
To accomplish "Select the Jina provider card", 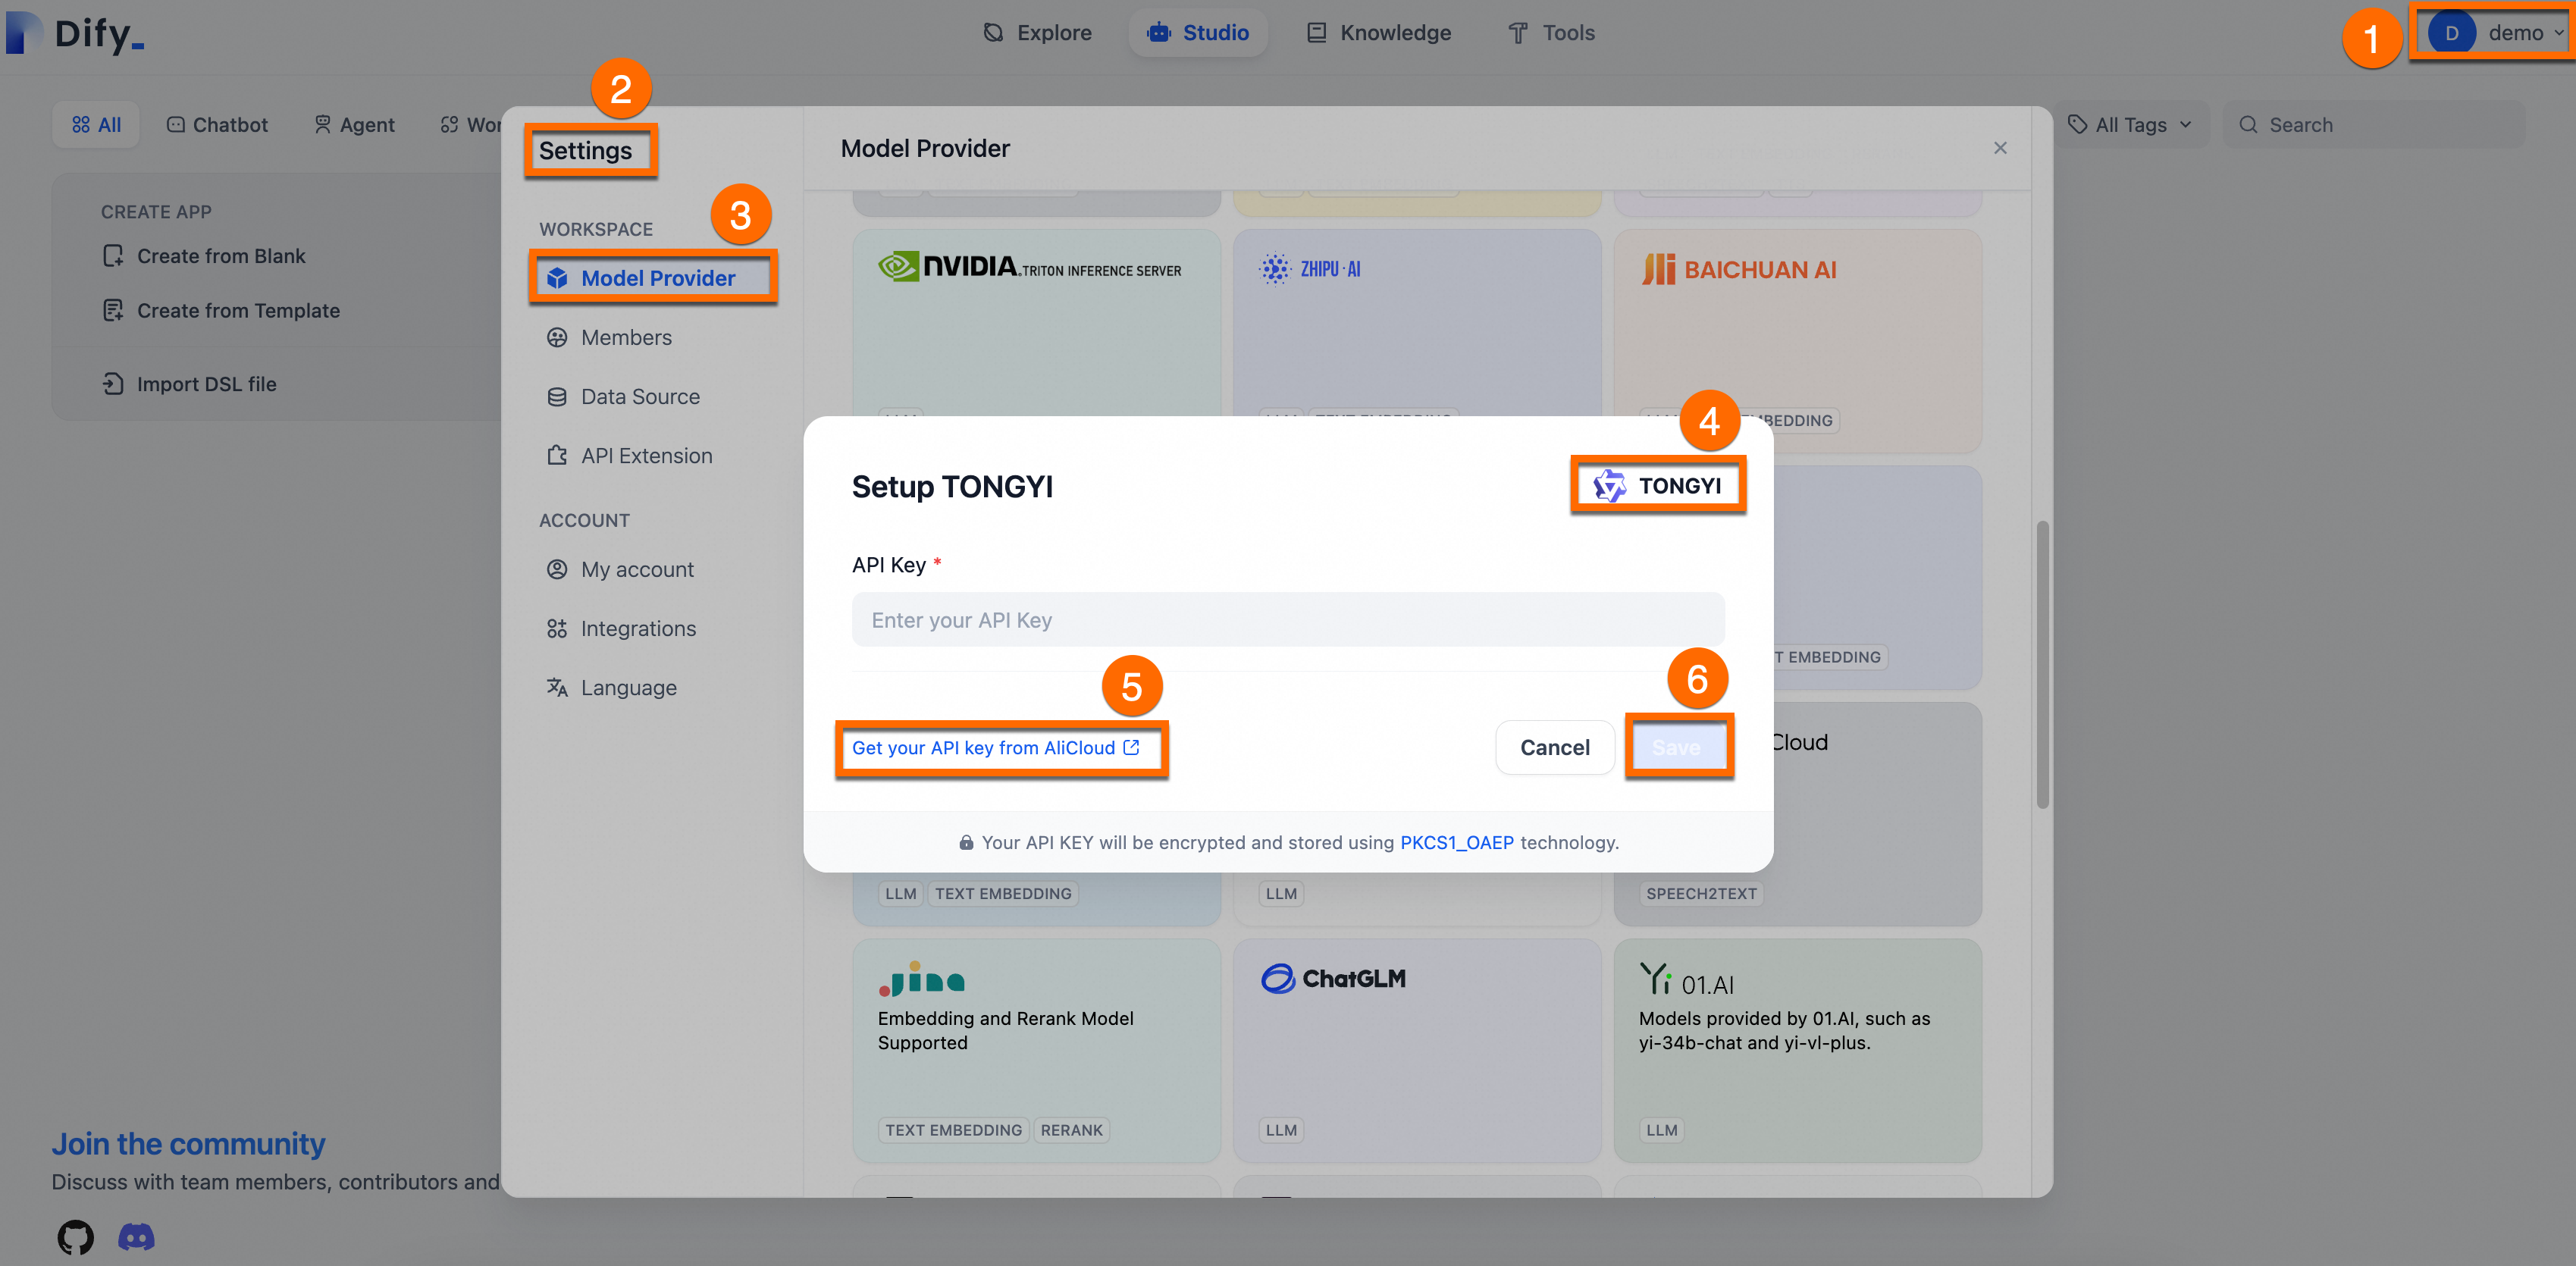I will click(1036, 1050).
